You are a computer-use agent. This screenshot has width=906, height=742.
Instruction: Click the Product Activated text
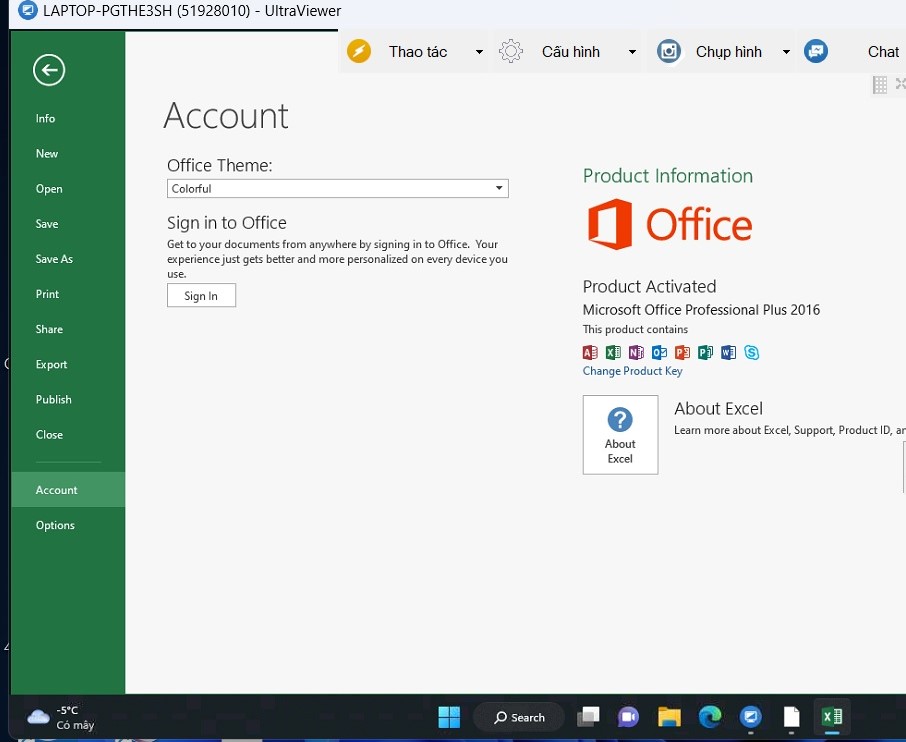point(649,287)
